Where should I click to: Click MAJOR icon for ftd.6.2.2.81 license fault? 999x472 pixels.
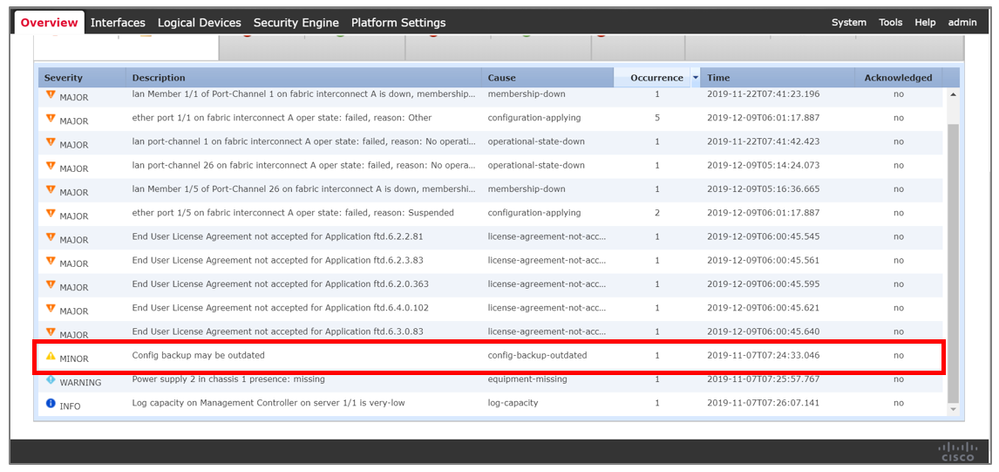[51, 237]
